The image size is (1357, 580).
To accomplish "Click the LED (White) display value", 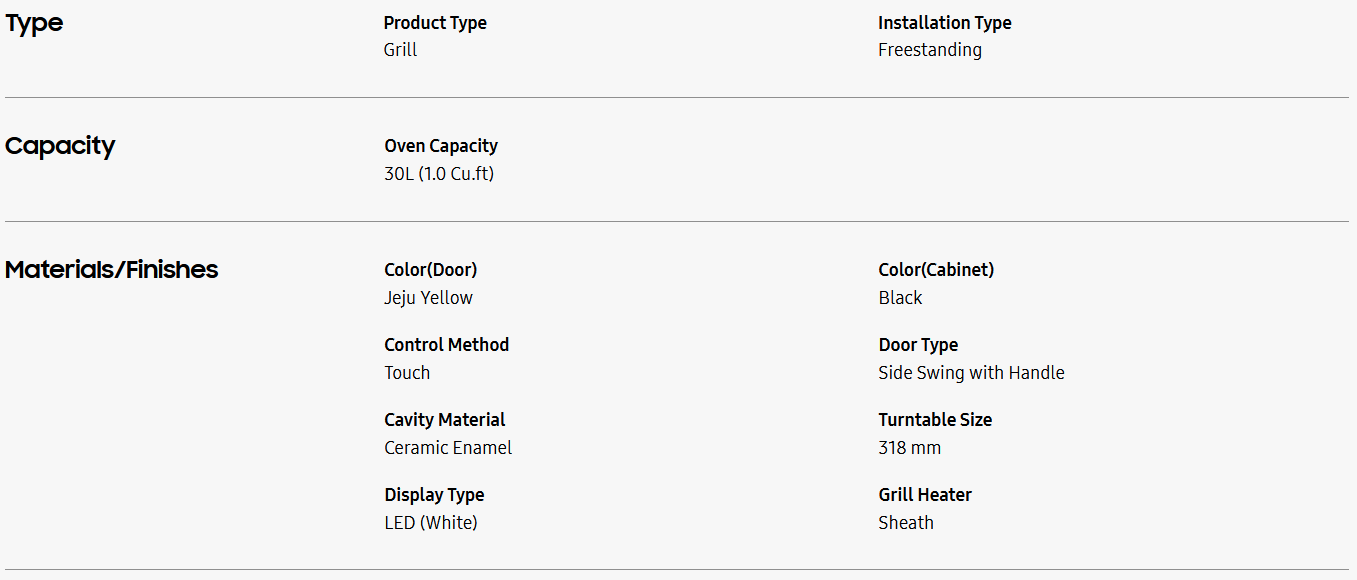I will 430,523.
